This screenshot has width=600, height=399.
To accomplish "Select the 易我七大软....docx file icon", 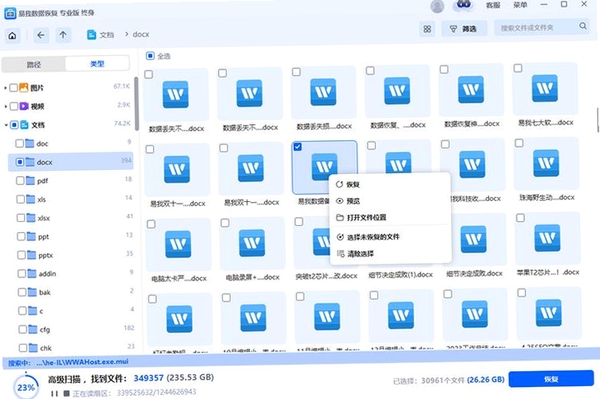I will coord(545,88).
